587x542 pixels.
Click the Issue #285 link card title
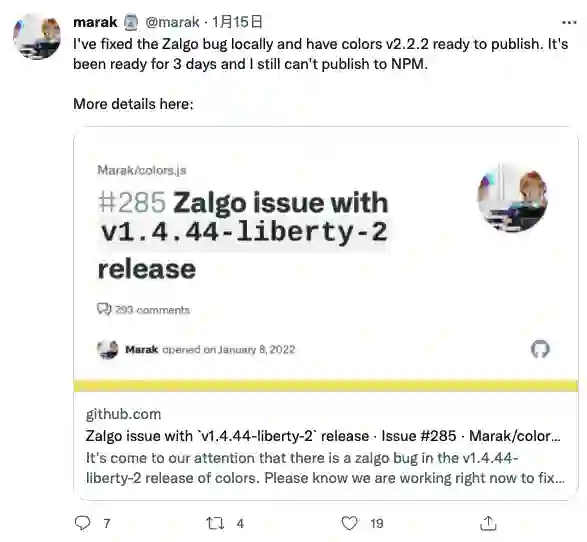pyautogui.click(x=323, y=436)
